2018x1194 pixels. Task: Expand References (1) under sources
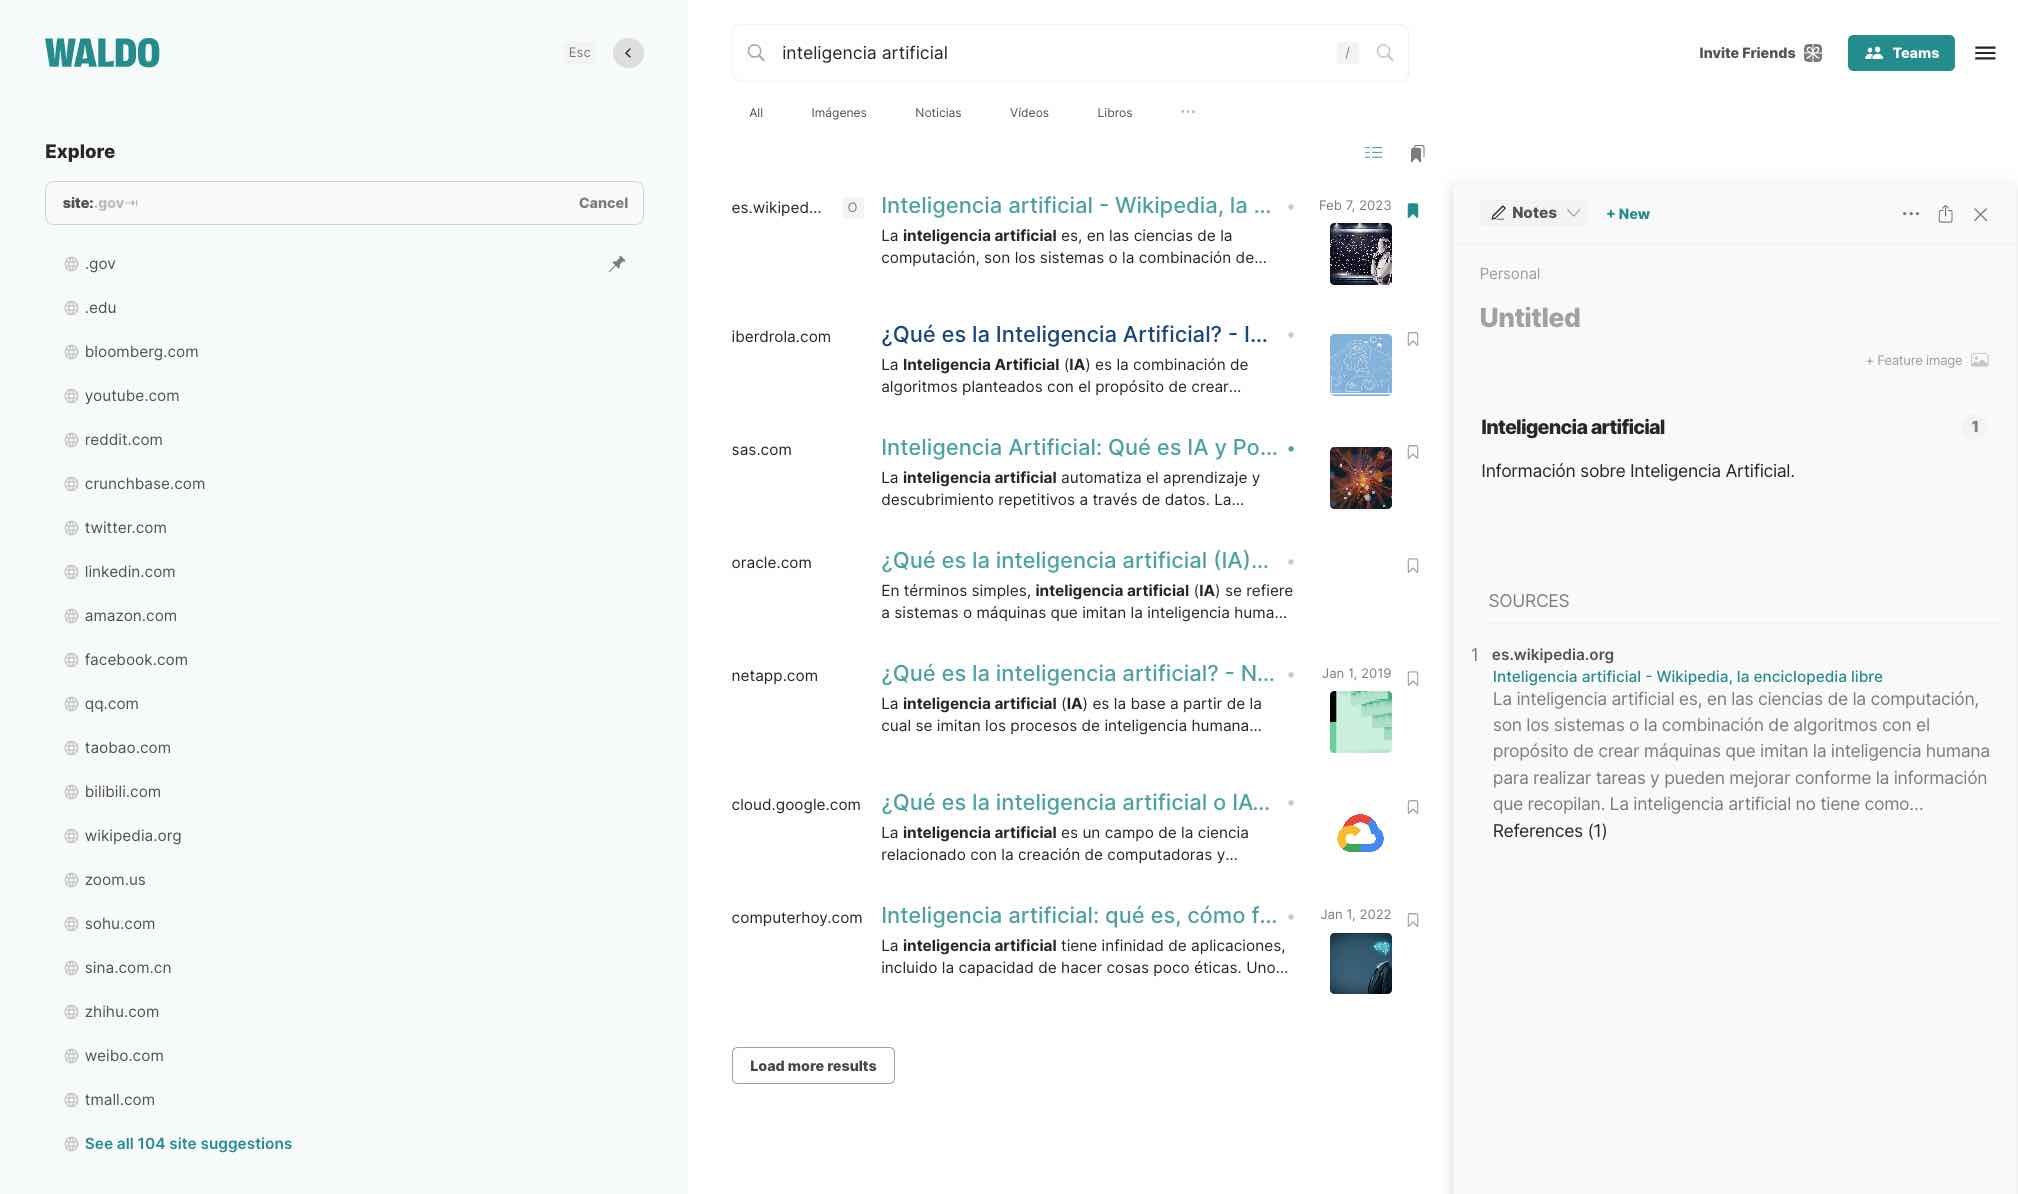point(1549,831)
